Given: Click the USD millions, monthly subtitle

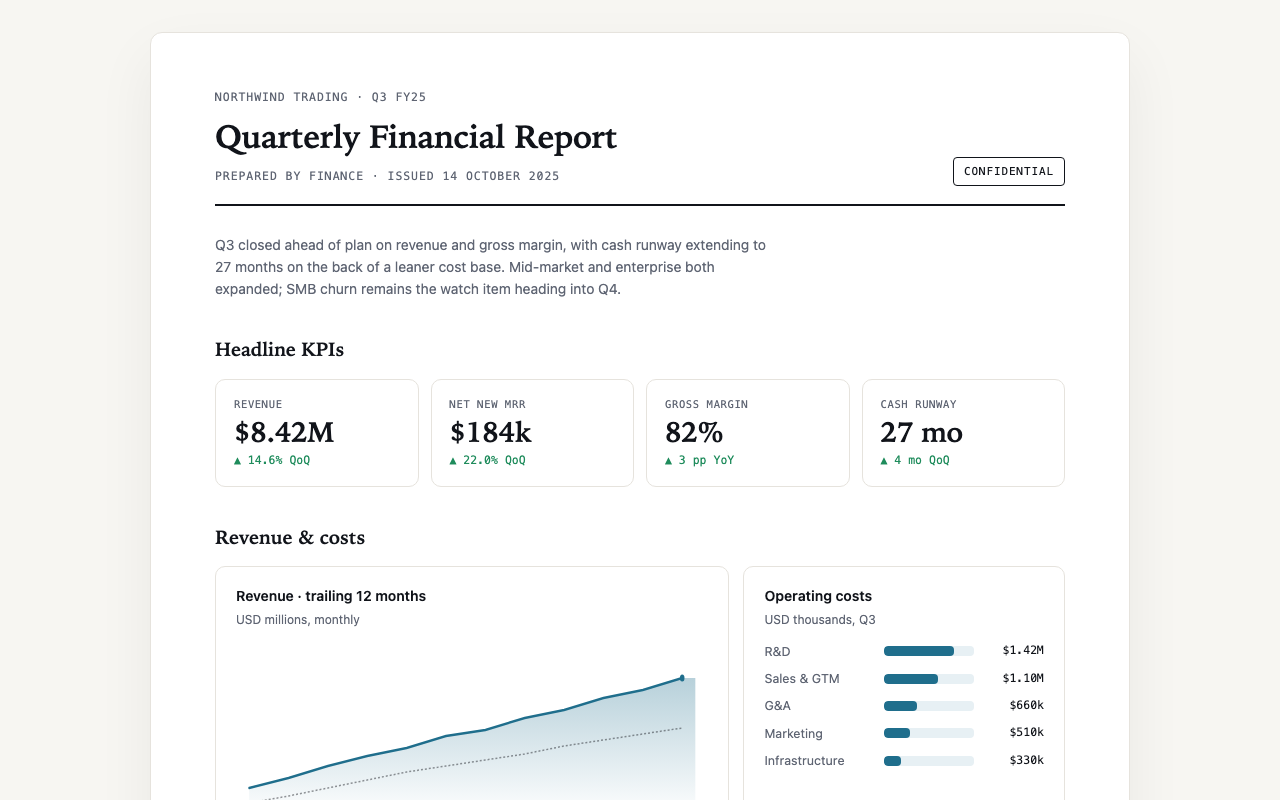Looking at the screenshot, I should 298,620.
